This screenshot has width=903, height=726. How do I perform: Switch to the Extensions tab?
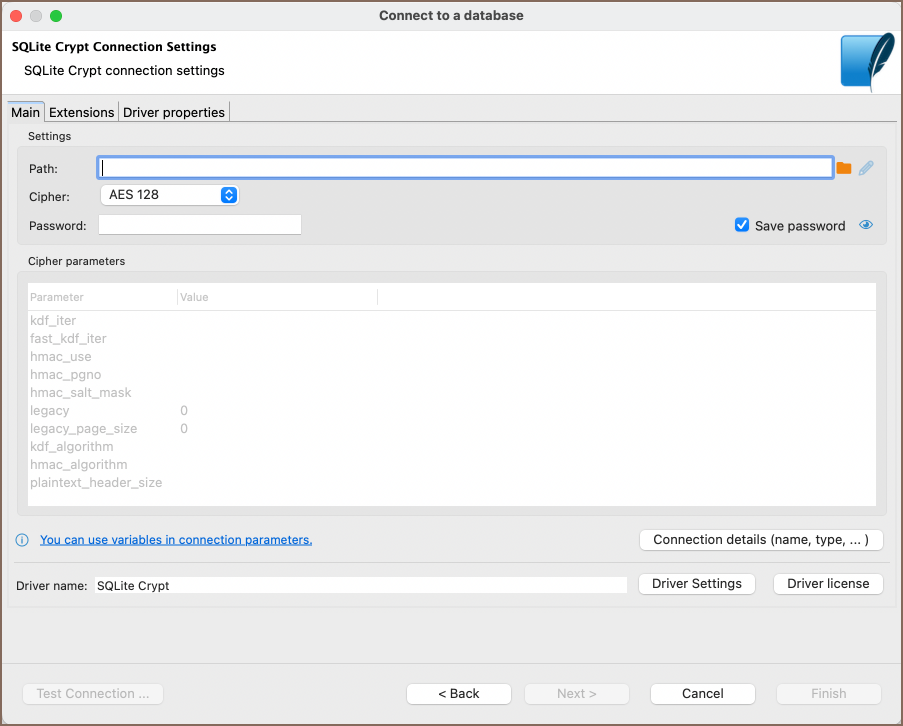click(x=82, y=112)
